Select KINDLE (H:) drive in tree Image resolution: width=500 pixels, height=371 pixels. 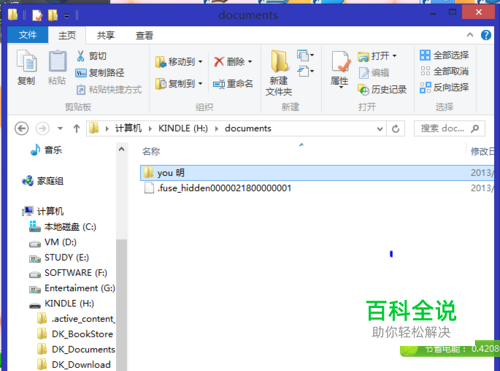pos(62,304)
